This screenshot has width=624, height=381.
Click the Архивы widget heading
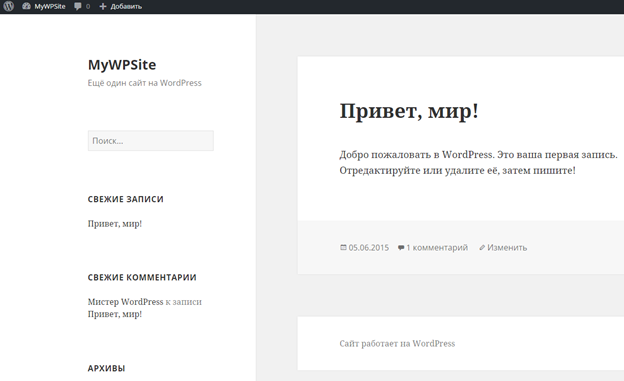[106, 368]
